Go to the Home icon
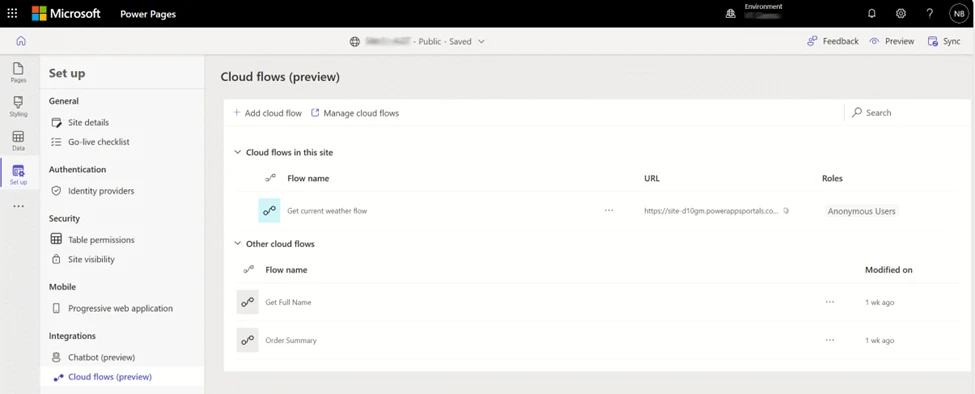This screenshot has height=394, width=975. (21, 41)
